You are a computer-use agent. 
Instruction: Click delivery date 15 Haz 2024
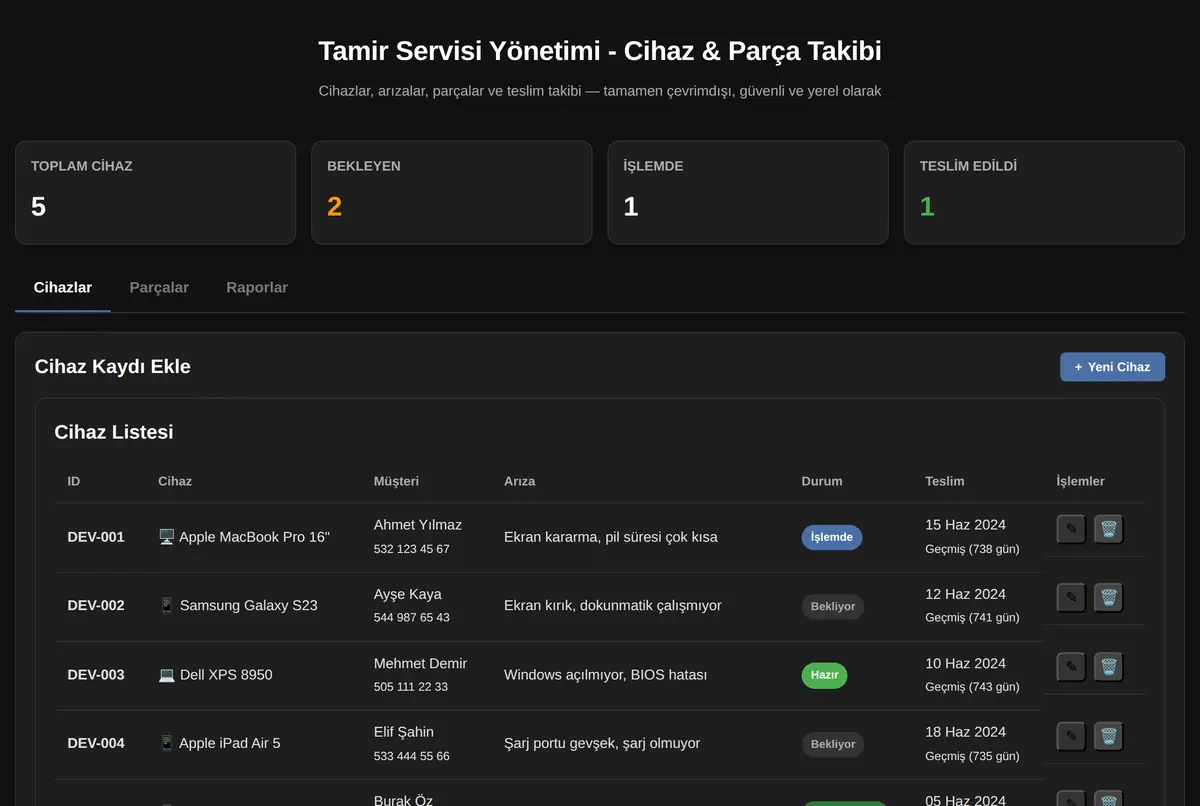click(965, 525)
